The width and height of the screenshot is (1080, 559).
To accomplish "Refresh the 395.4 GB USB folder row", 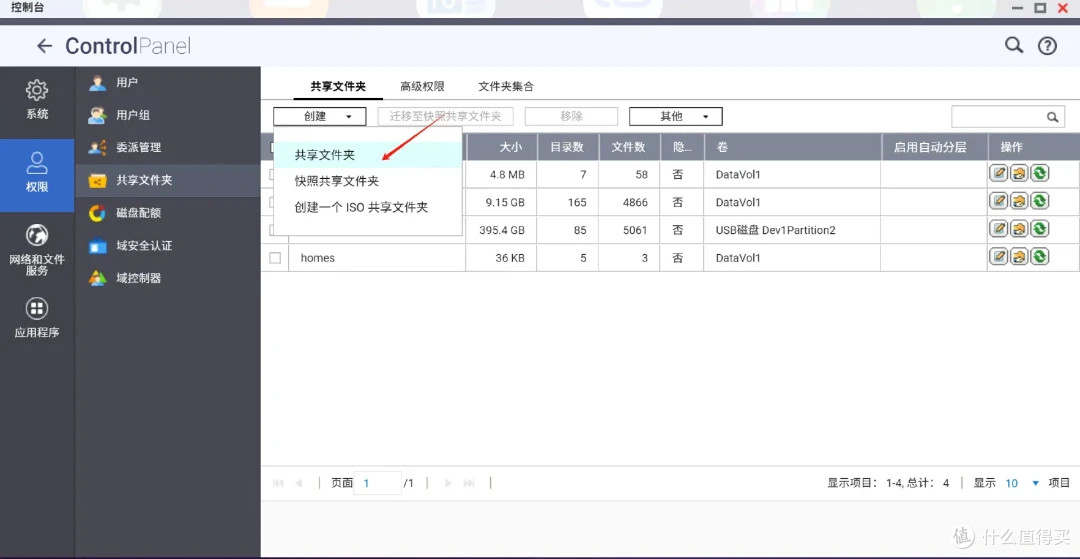I will 1039,229.
